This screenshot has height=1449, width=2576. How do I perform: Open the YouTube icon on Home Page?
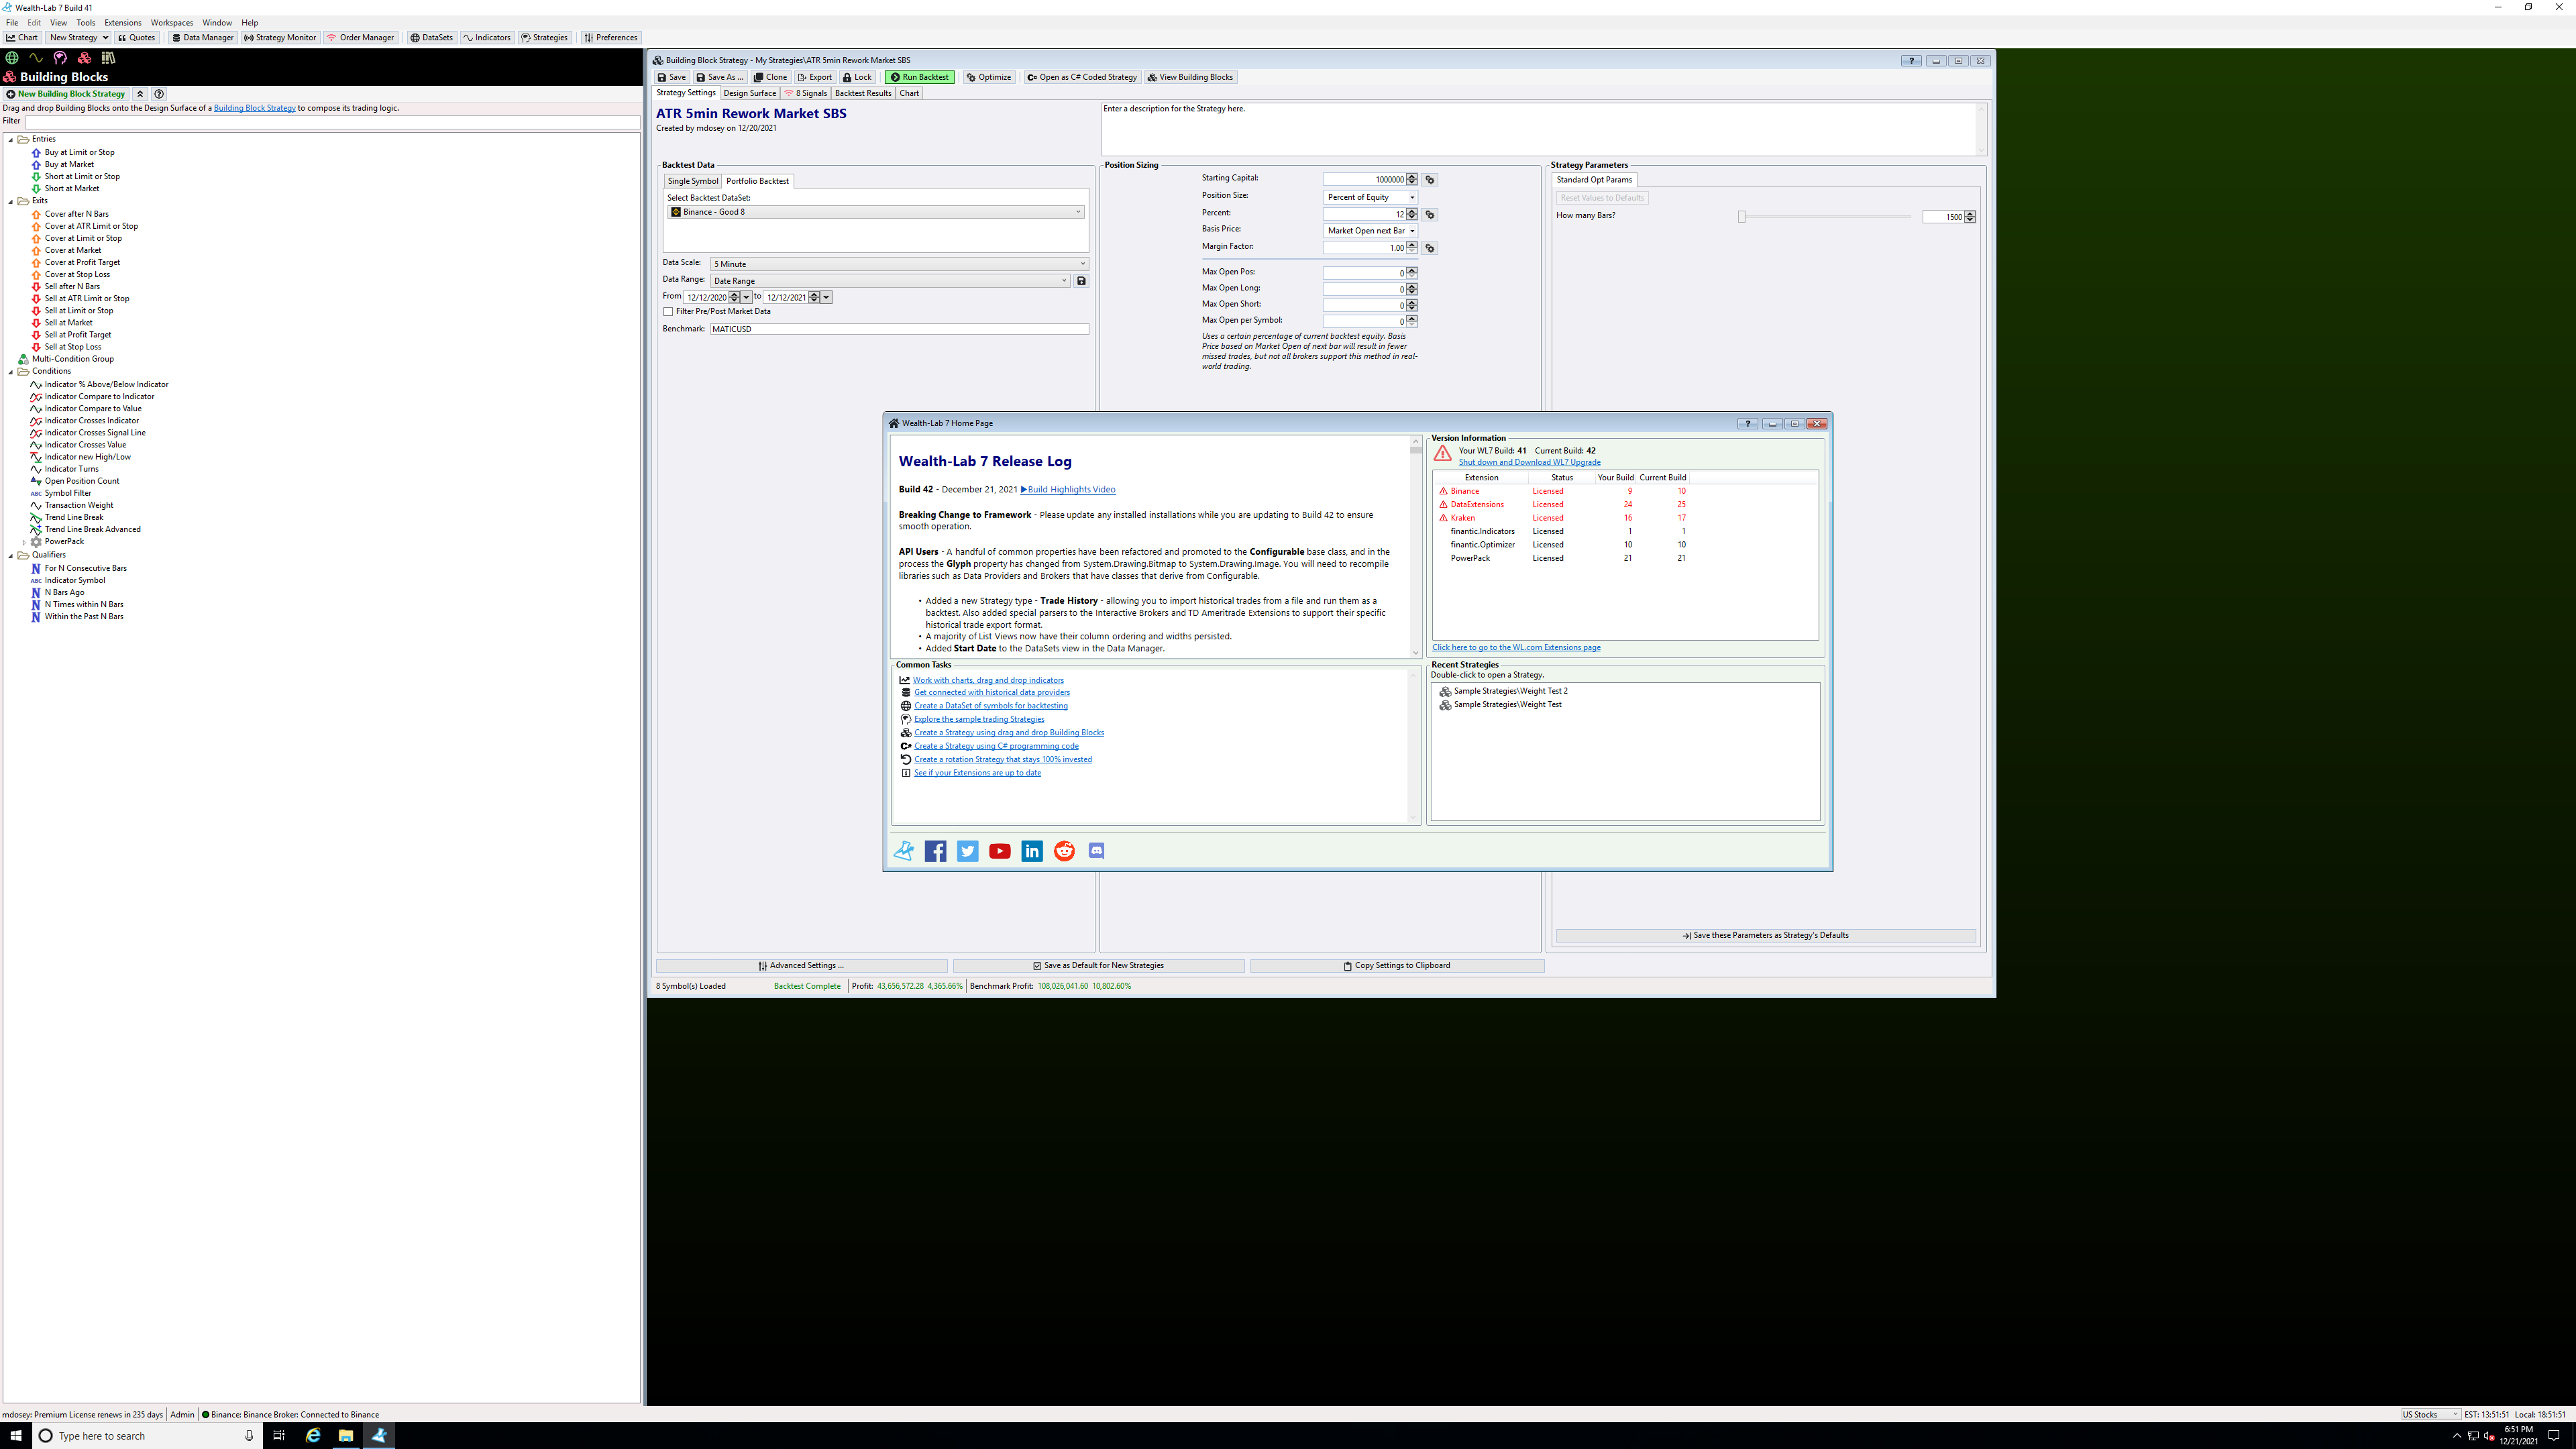click(1000, 851)
